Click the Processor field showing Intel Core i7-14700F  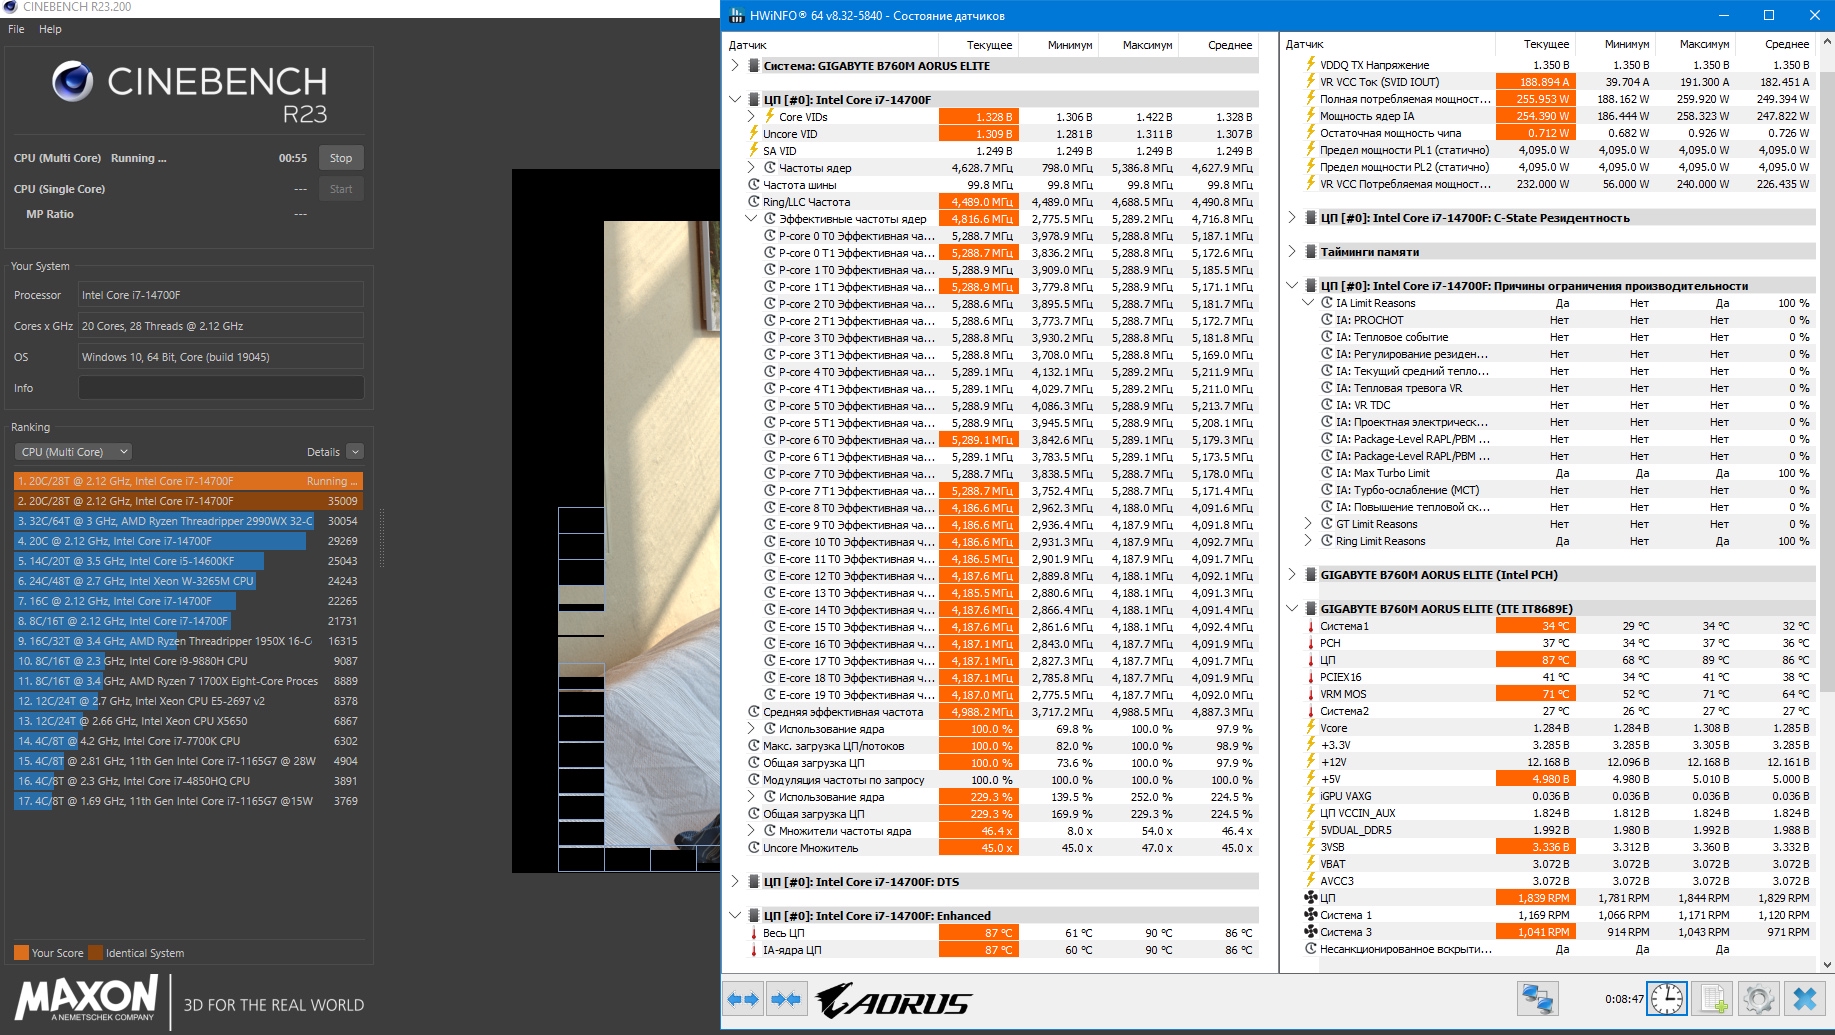coord(221,295)
